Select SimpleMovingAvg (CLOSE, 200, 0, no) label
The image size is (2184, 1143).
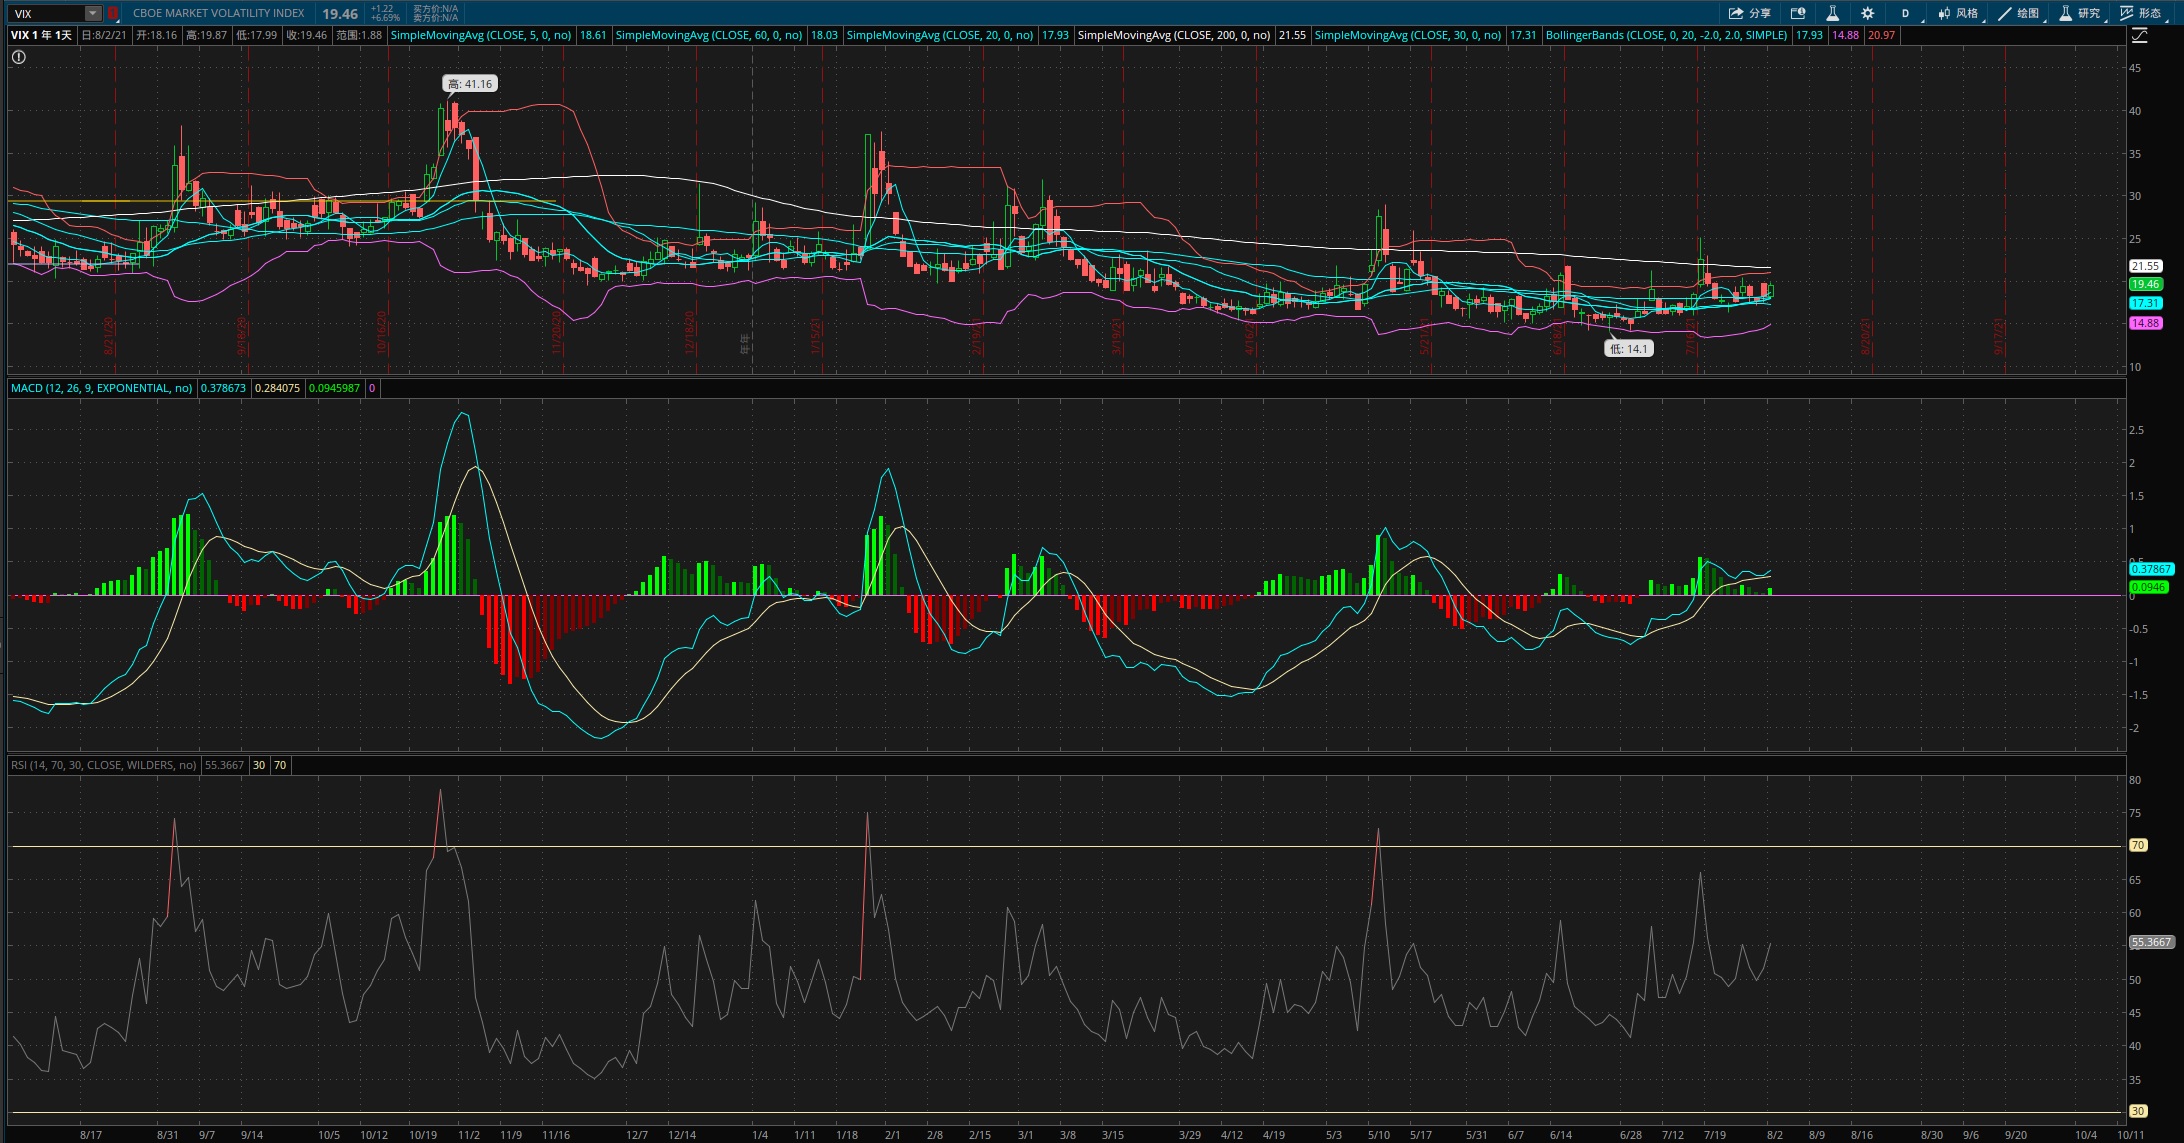click(1173, 35)
